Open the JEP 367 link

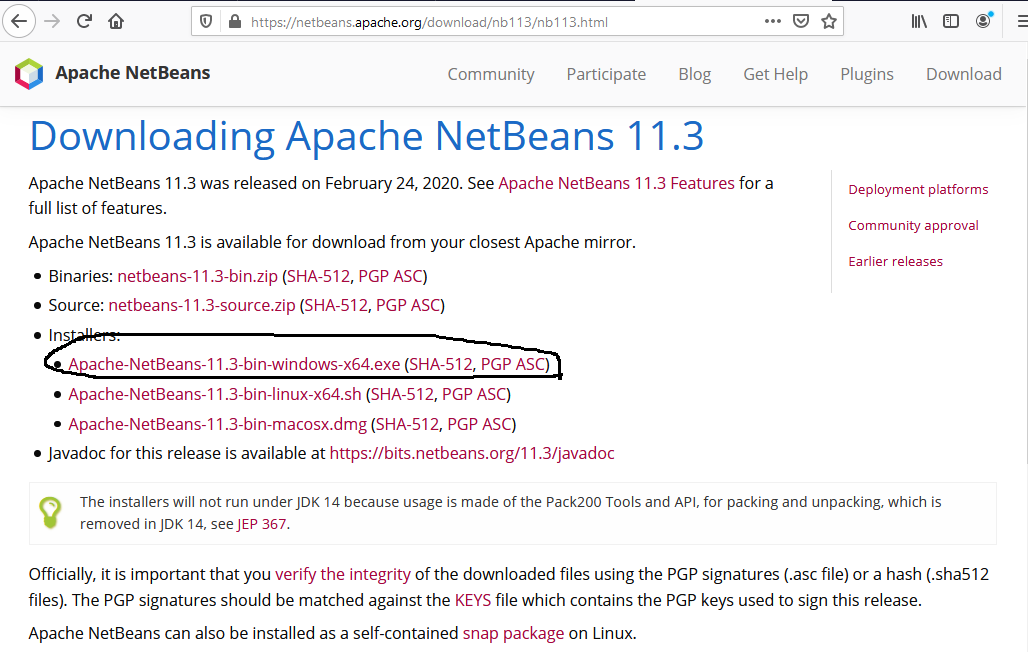pos(262,524)
